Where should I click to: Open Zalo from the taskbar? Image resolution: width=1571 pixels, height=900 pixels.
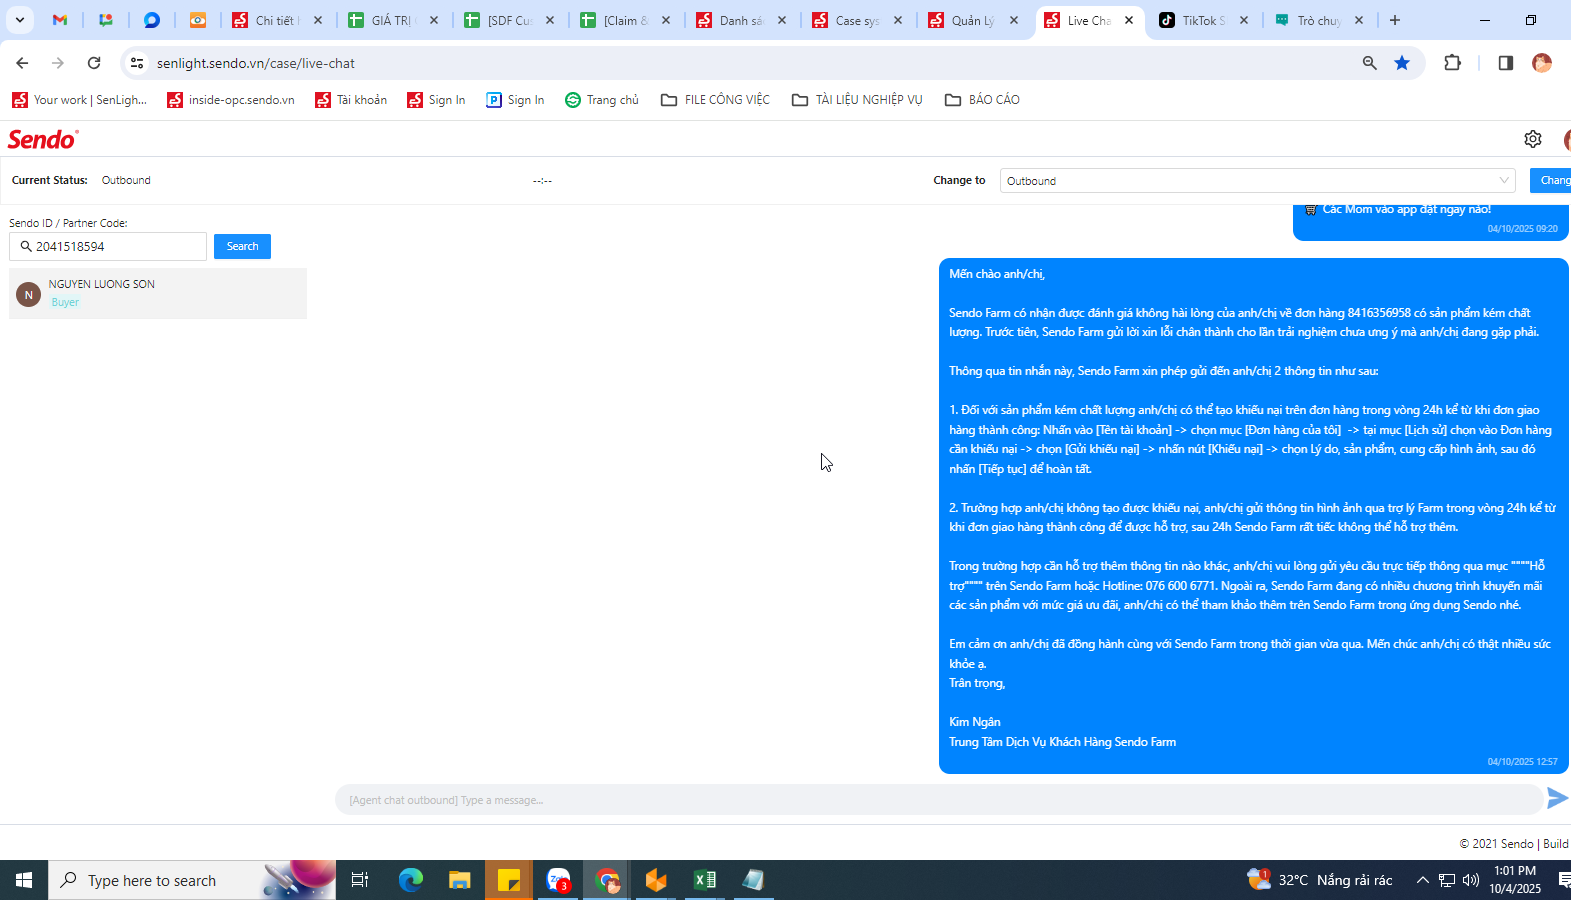558,880
